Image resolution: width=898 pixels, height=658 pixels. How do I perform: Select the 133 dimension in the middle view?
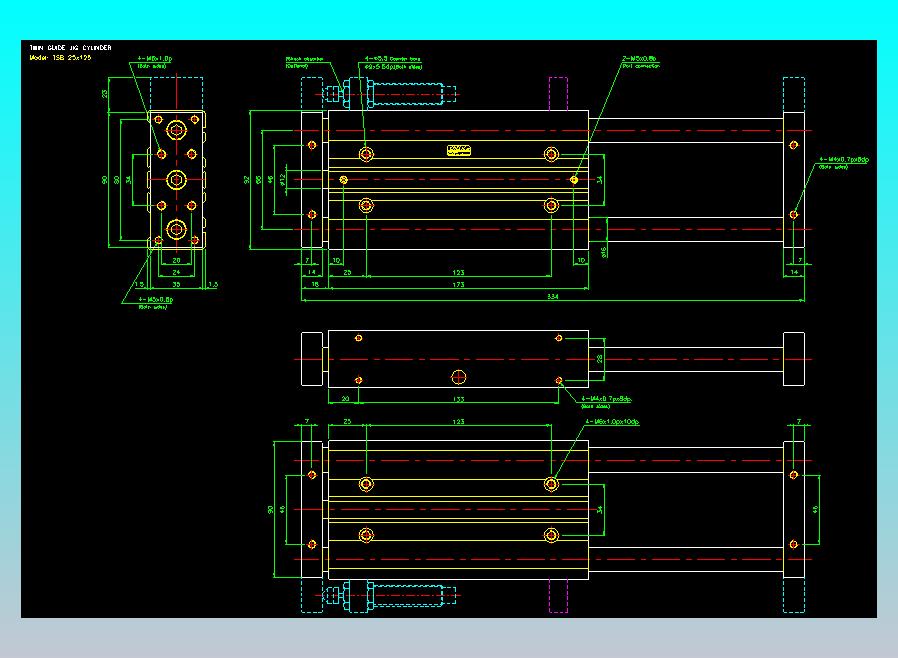coord(458,399)
